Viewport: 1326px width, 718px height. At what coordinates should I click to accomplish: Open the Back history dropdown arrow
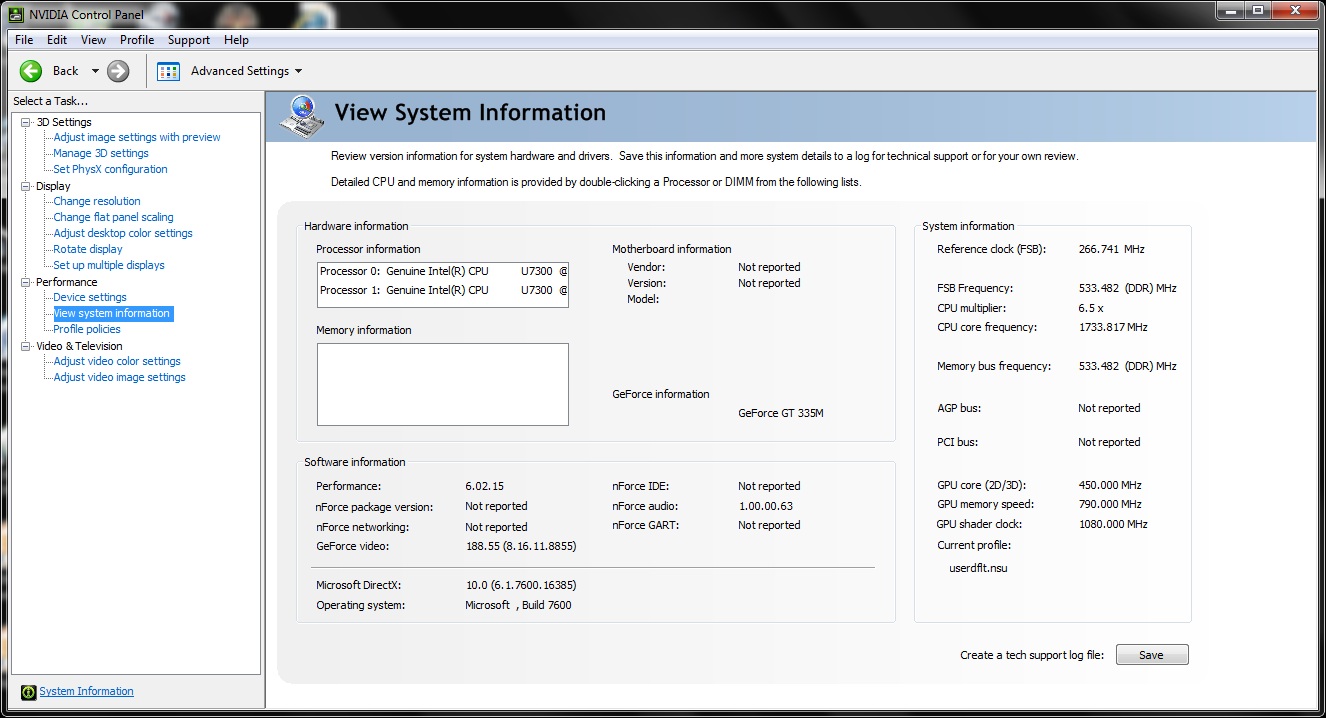(95, 71)
